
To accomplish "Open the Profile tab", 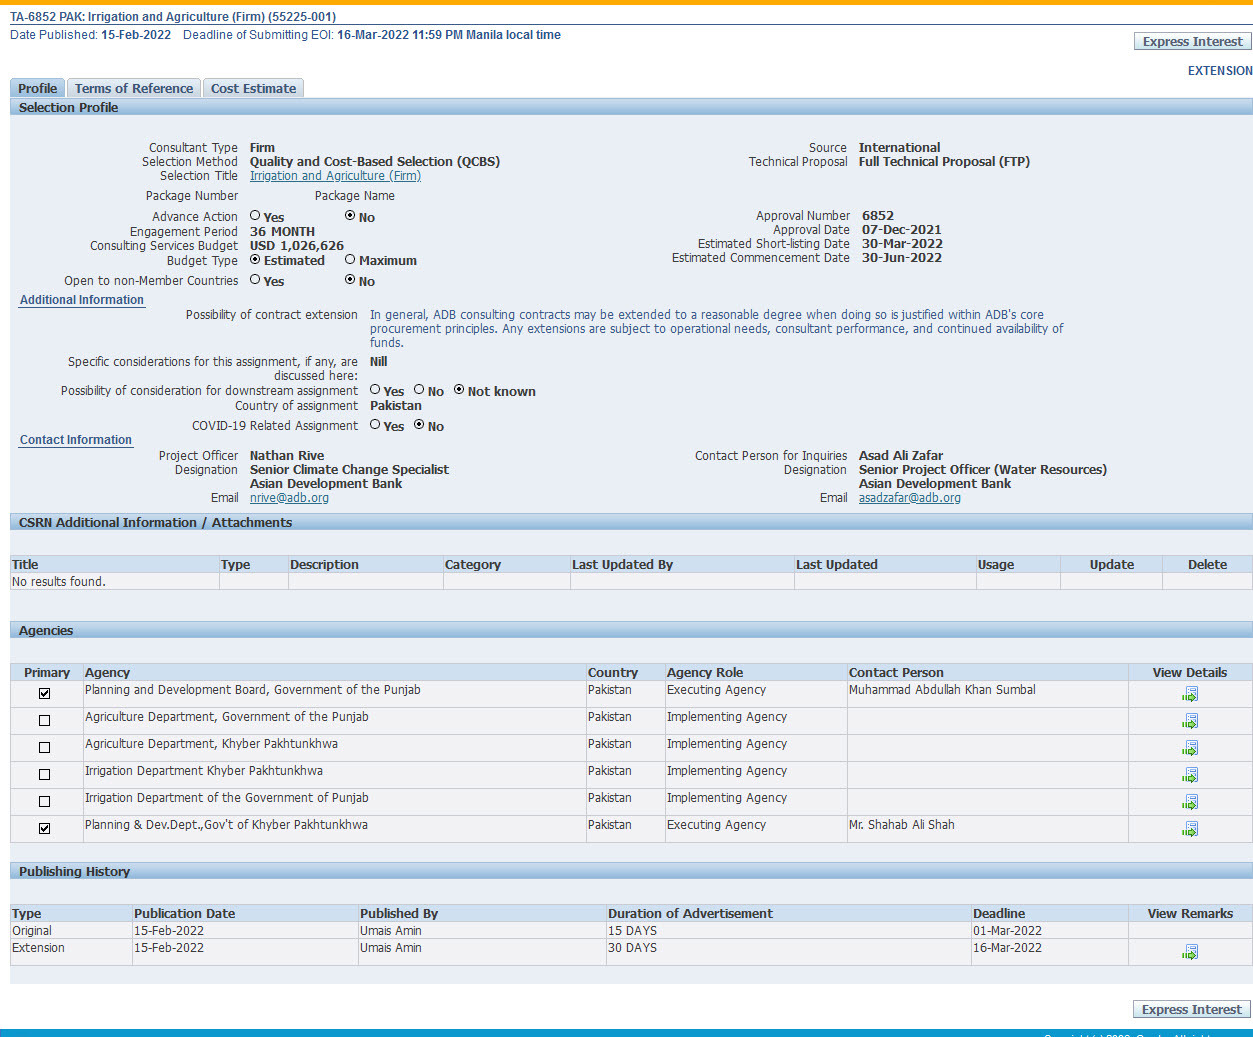I will [x=37, y=88].
